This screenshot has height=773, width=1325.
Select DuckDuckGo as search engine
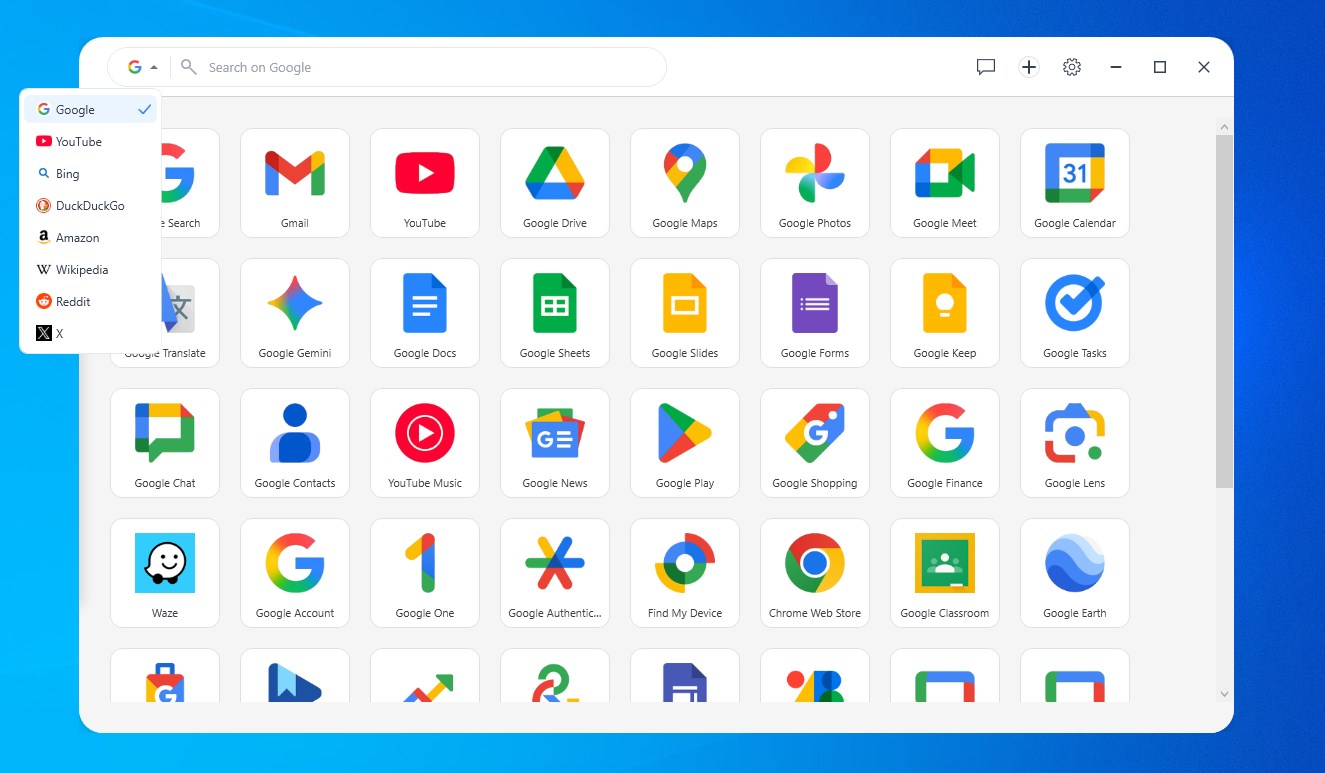(91, 206)
